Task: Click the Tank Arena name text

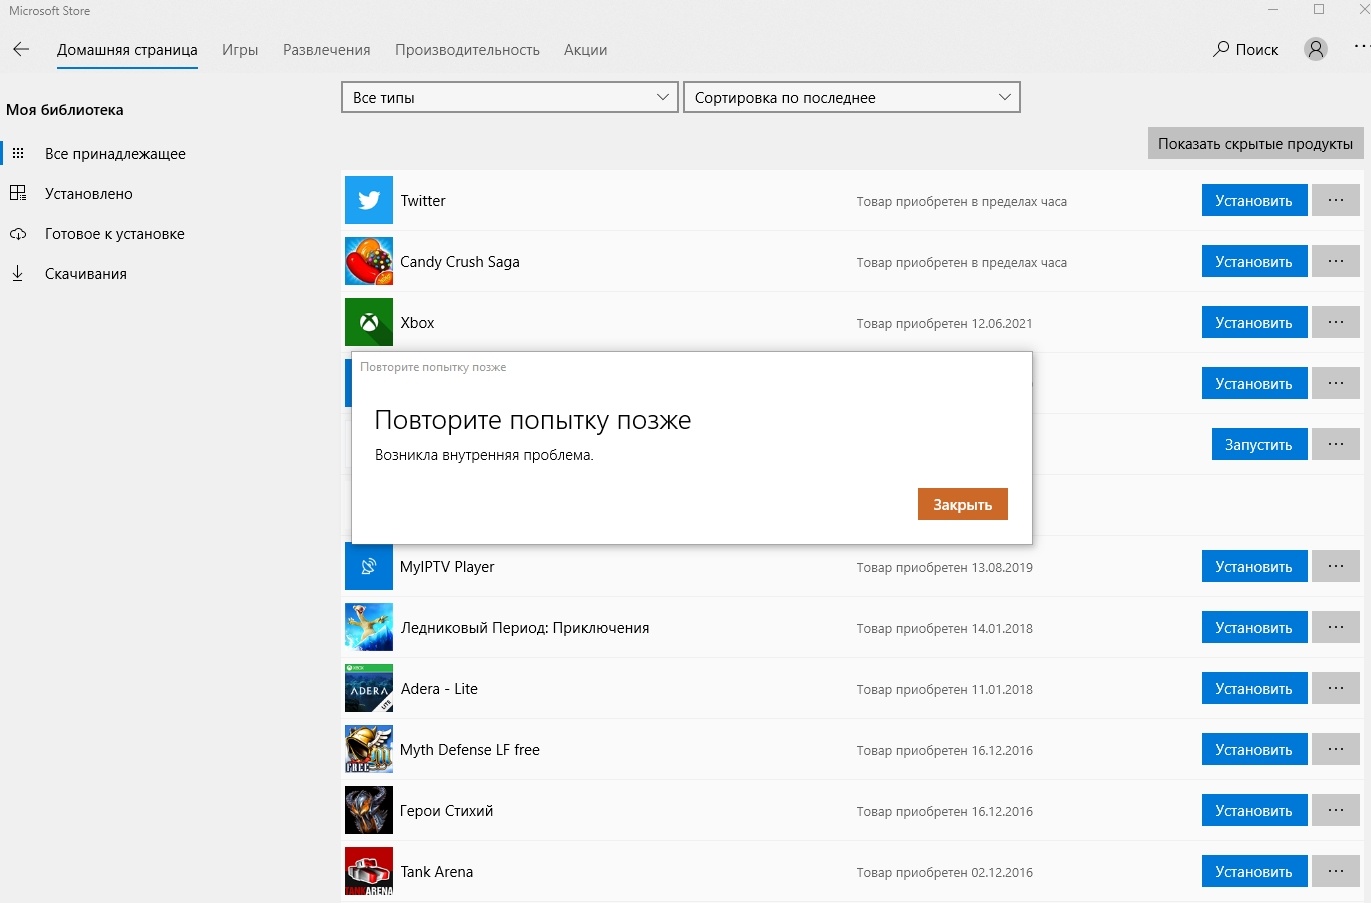Action: pyautogui.click(x=437, y=871)
